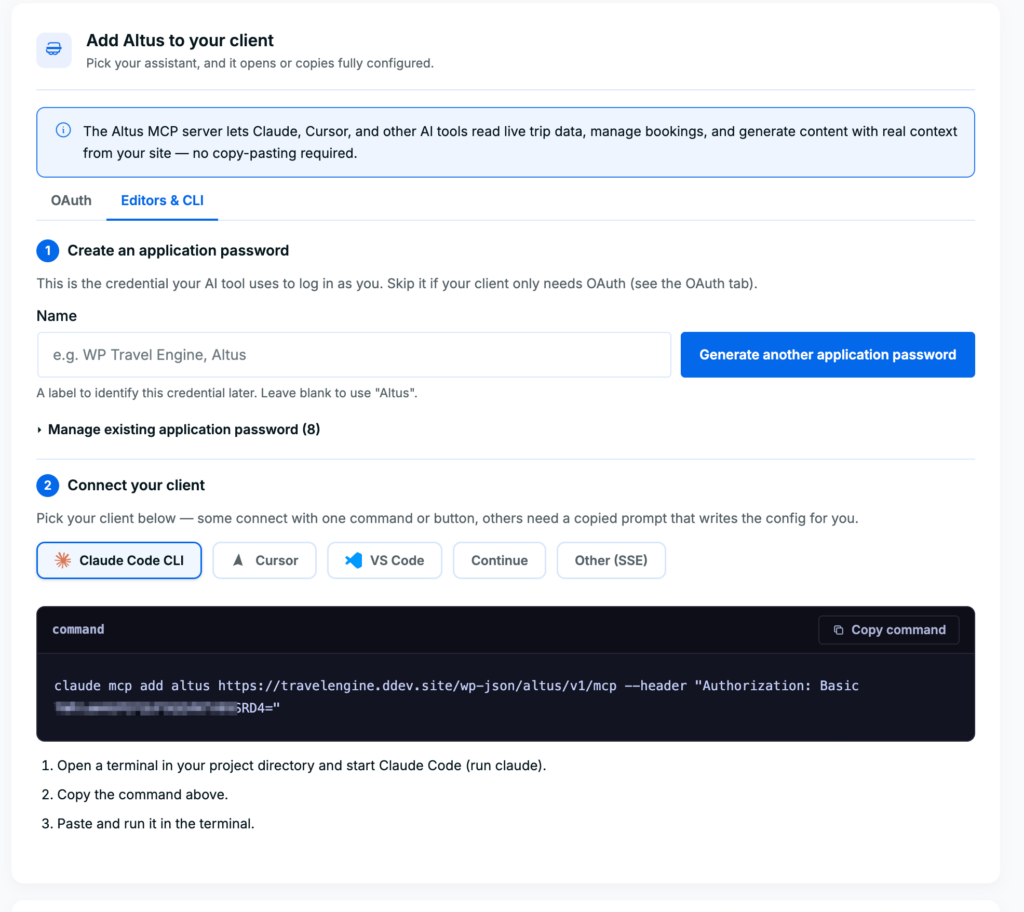The width and height of the screenshot is (1024, 912).
Task: Click the copy icon in command box
Action: tap(839, 630)
